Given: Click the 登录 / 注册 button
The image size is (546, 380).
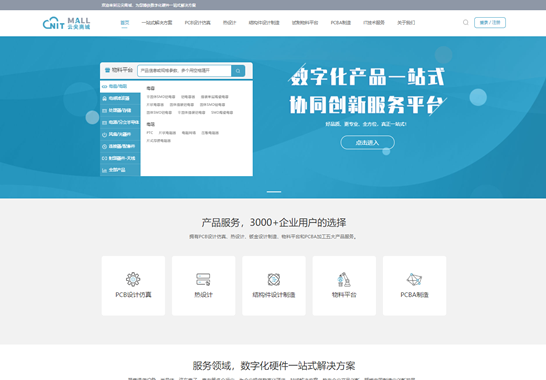Looking at the screenshot, I should point(490,23).
